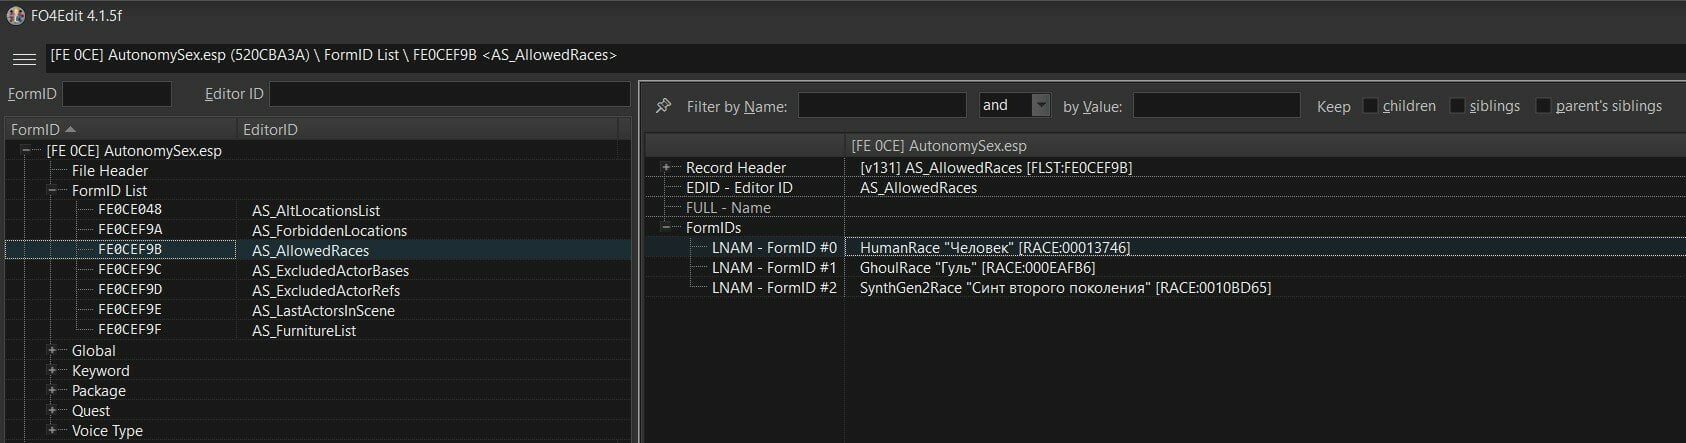This screenshot has height=443, width=1686.
Task: Select FE0CEF9C AS_ExcludedActorBases record
Action: pos(318,271)
